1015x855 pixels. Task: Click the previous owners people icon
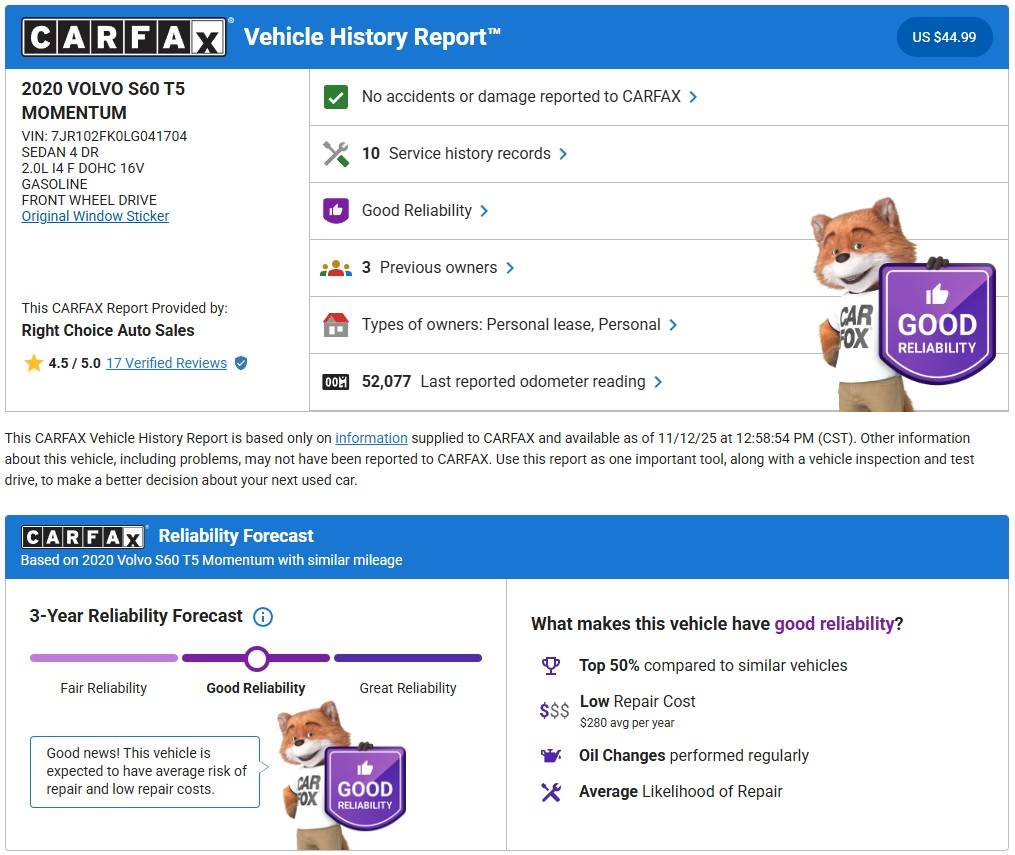pyautogui.click(x=336, y=268)
